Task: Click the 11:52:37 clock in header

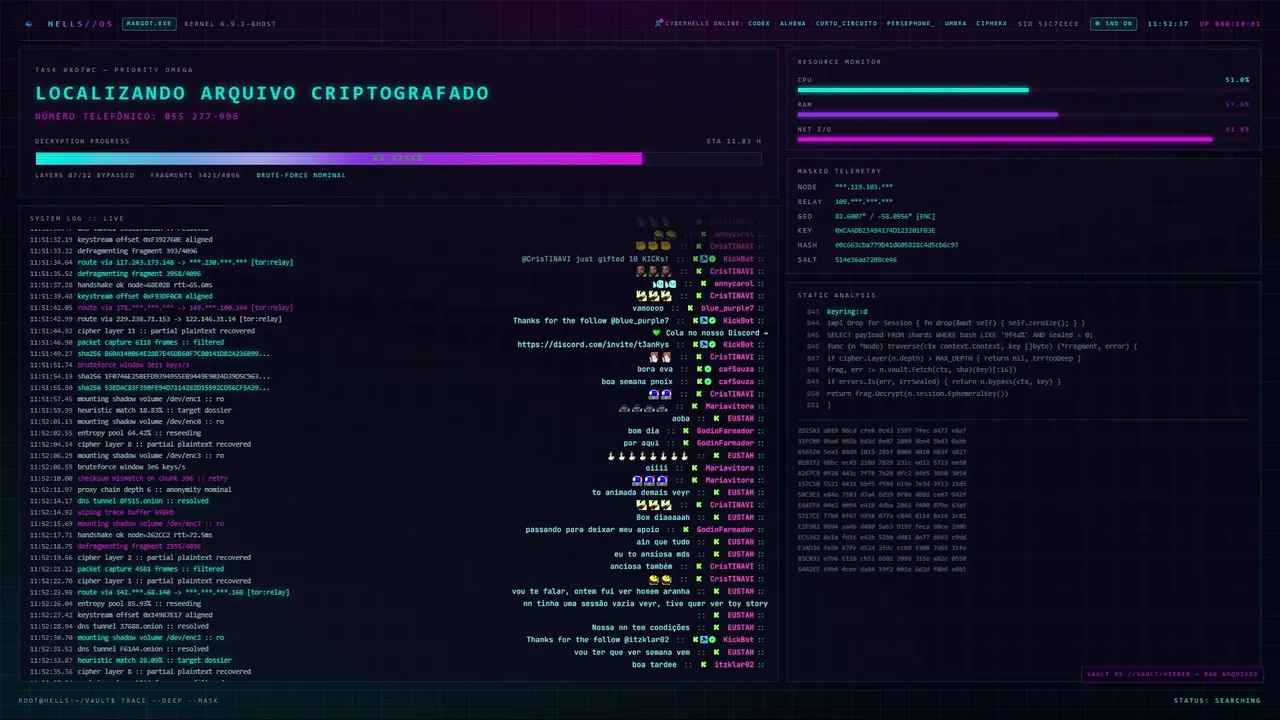Action: (x=1168, y=23)
